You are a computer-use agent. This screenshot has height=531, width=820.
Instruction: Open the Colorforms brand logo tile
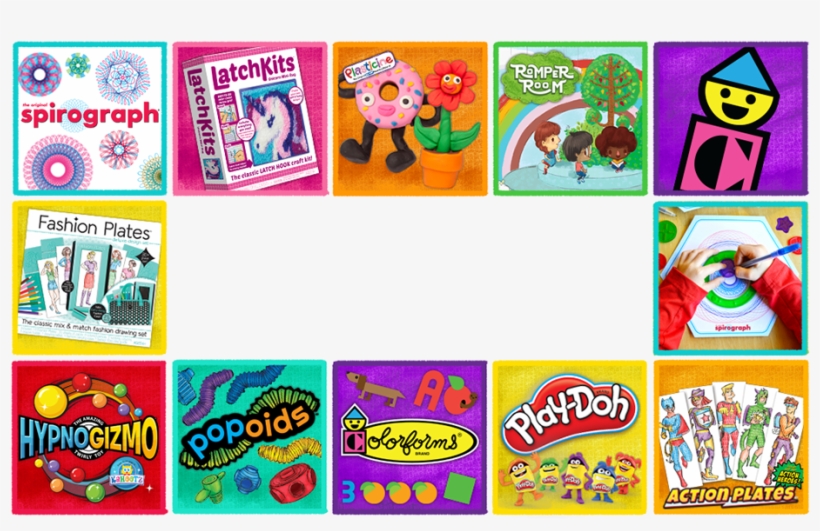(x=410, y=437)
